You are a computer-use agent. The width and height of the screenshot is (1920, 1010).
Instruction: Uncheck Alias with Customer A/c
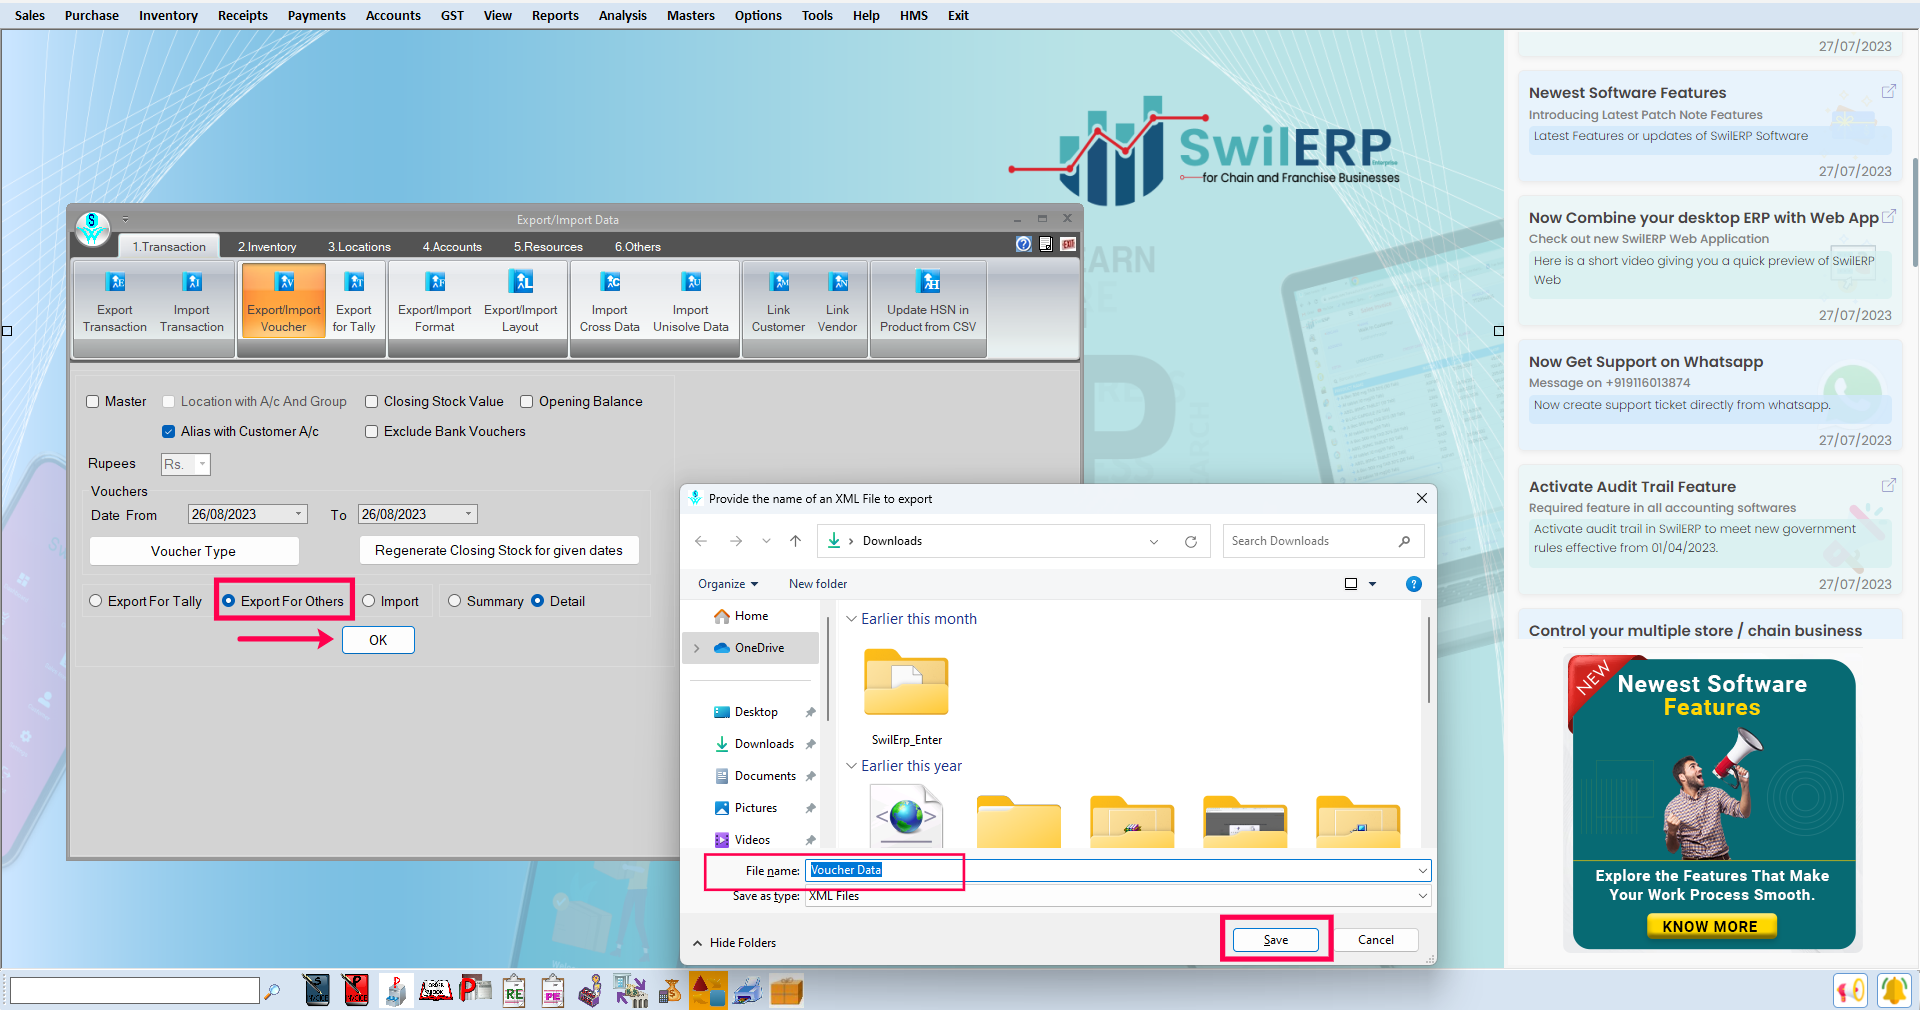[x=169, y=431]
